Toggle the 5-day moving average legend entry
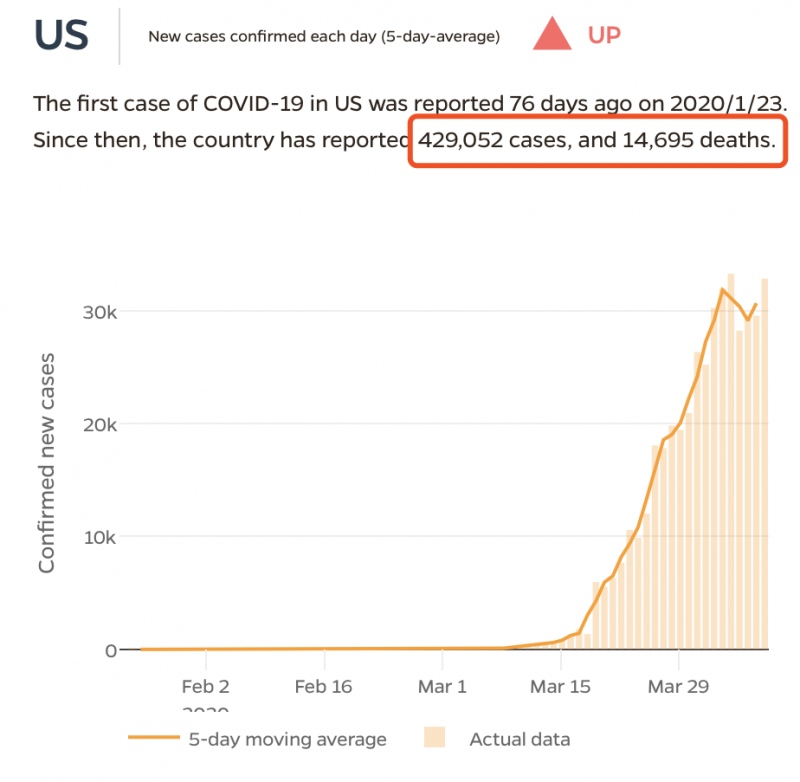800x782 pixels. [x=287, y=740]
